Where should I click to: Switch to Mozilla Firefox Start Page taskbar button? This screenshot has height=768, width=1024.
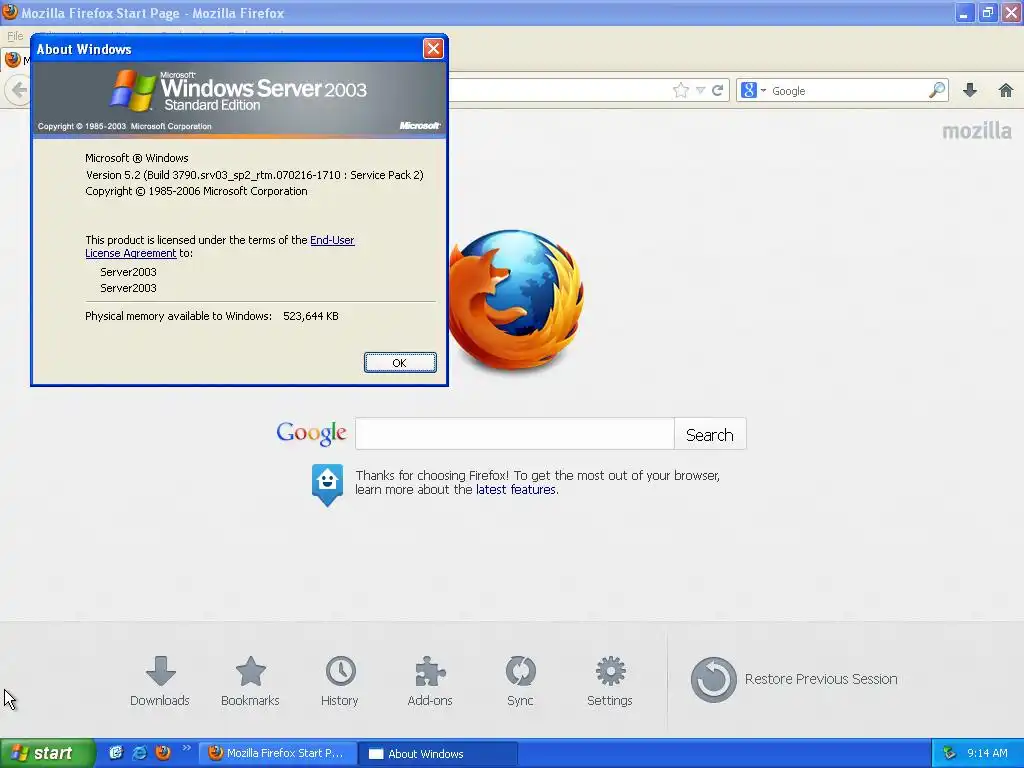[x=278, y=753]
